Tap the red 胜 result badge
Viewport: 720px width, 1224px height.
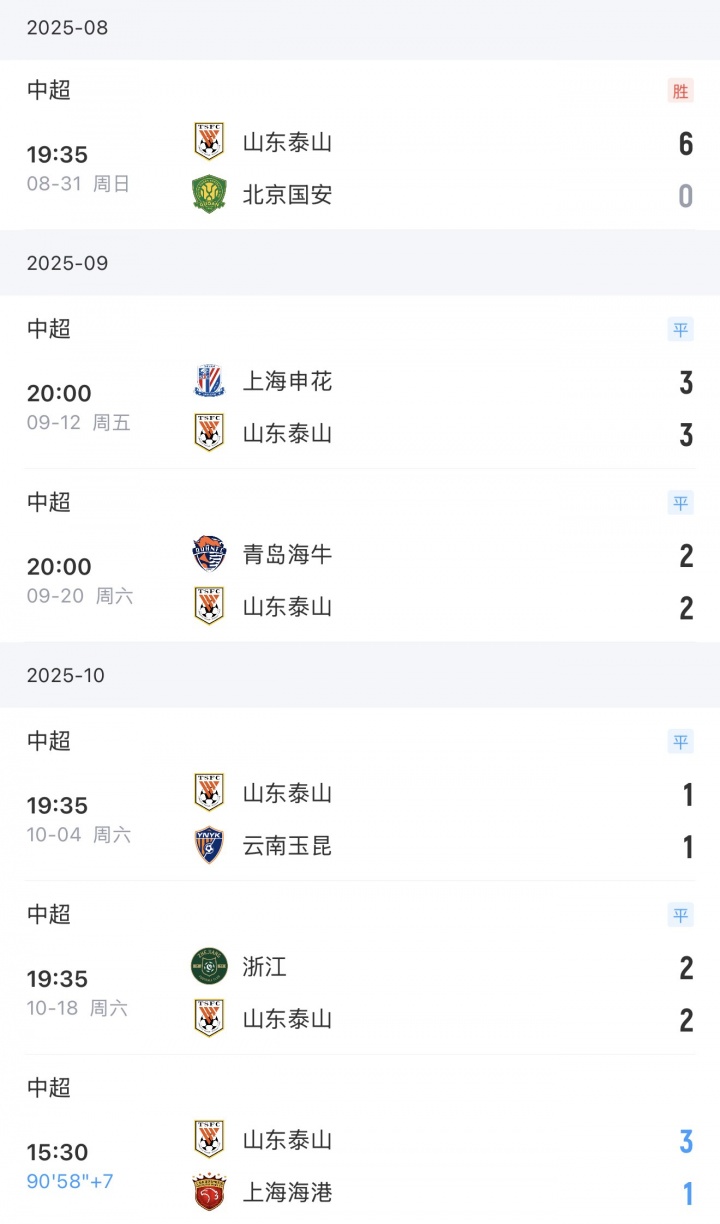click(x=680, y=92)
